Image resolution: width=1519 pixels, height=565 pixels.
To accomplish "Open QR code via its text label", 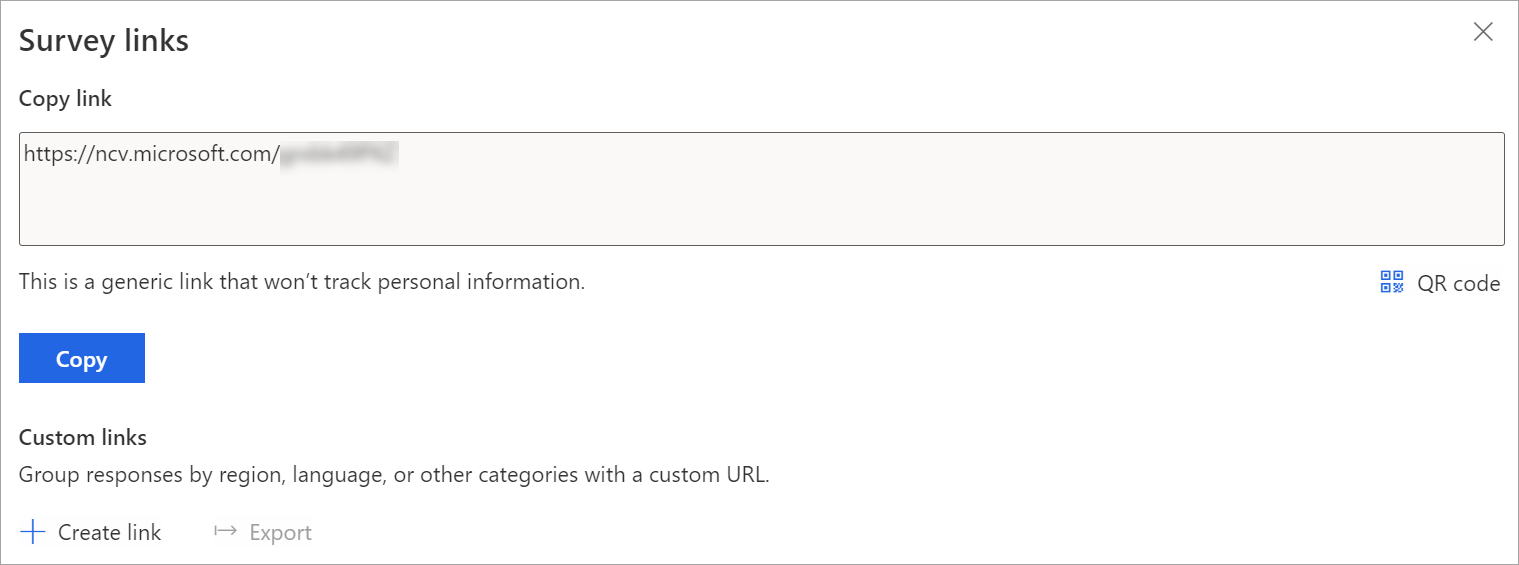I will pos(1458,283).
